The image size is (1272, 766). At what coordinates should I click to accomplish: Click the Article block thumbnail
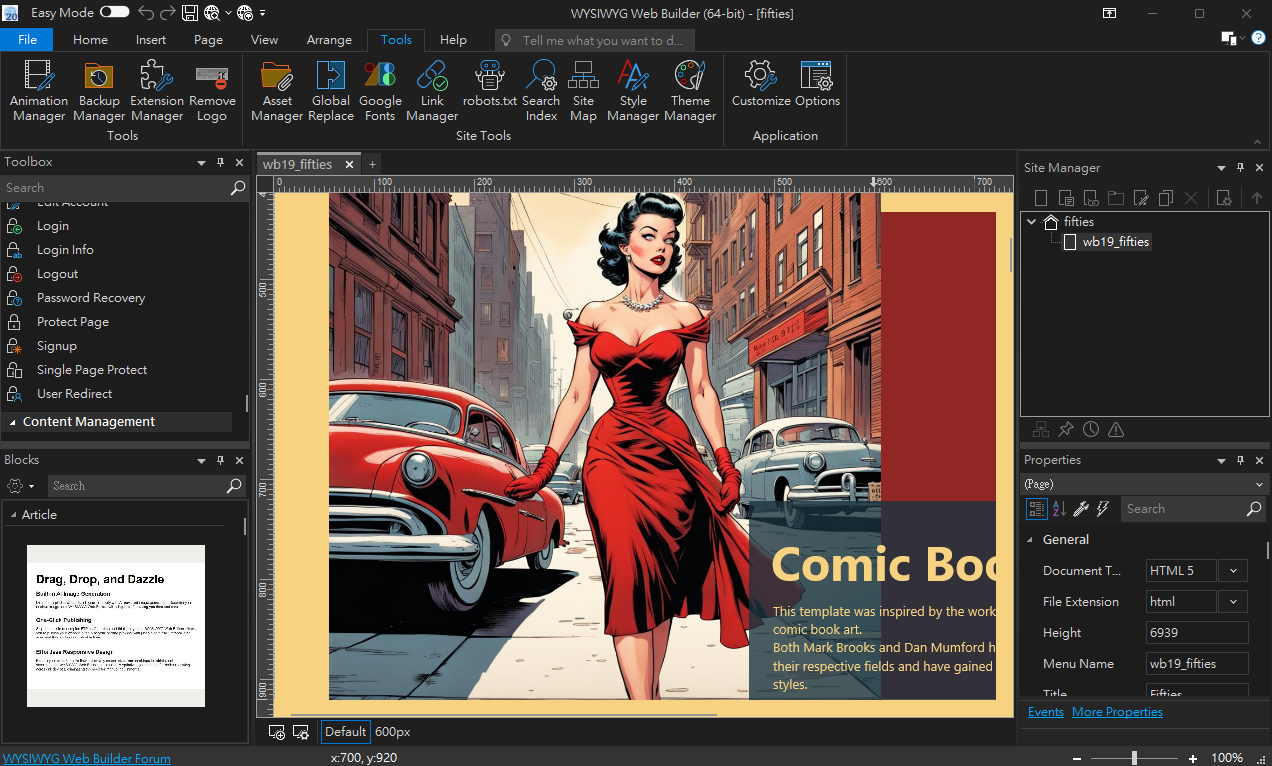coord(116,626)
